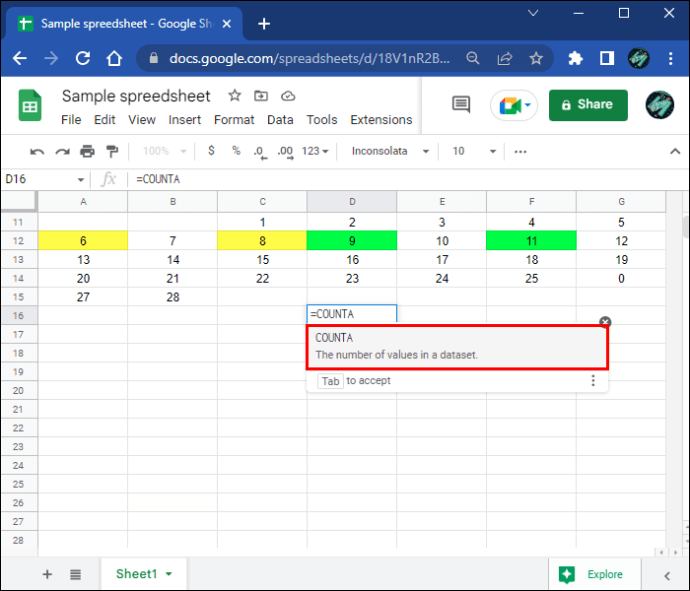690x591 pixels.
Task: Open Sheet1 tab dropdown arrow
Action: pyautogui.click(x=169, y=574)
